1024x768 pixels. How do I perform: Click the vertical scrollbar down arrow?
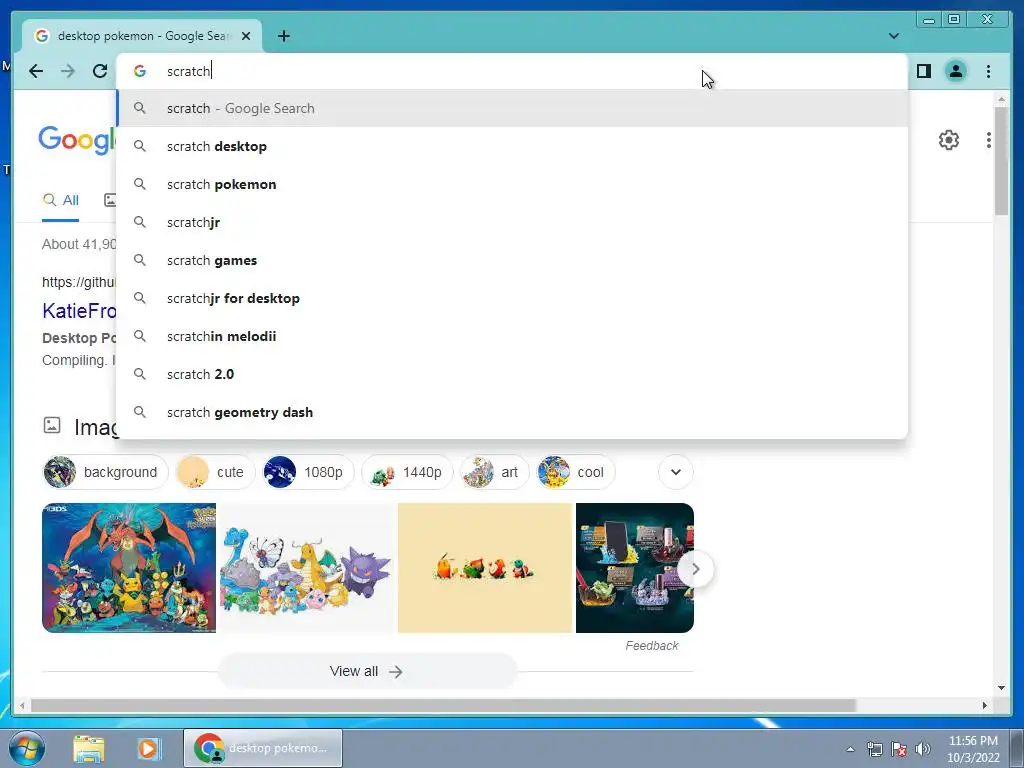[1001, 688]
